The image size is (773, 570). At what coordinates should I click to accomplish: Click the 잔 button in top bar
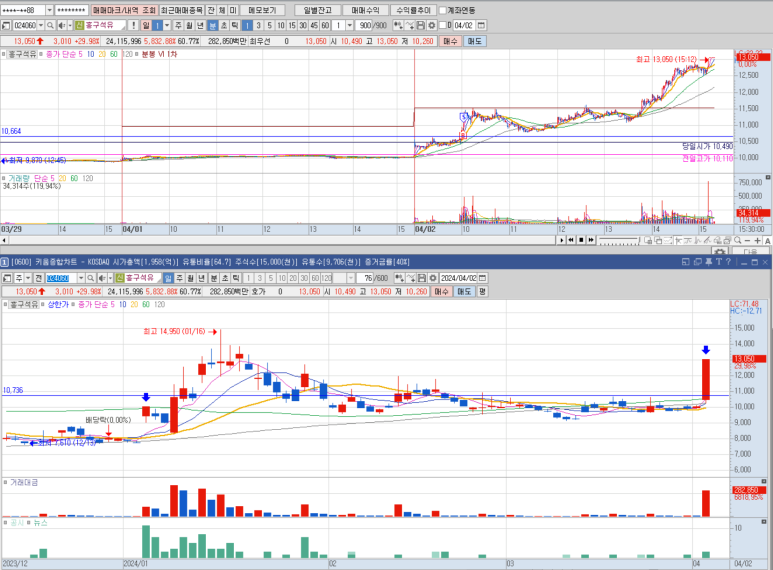coord(211,10)
